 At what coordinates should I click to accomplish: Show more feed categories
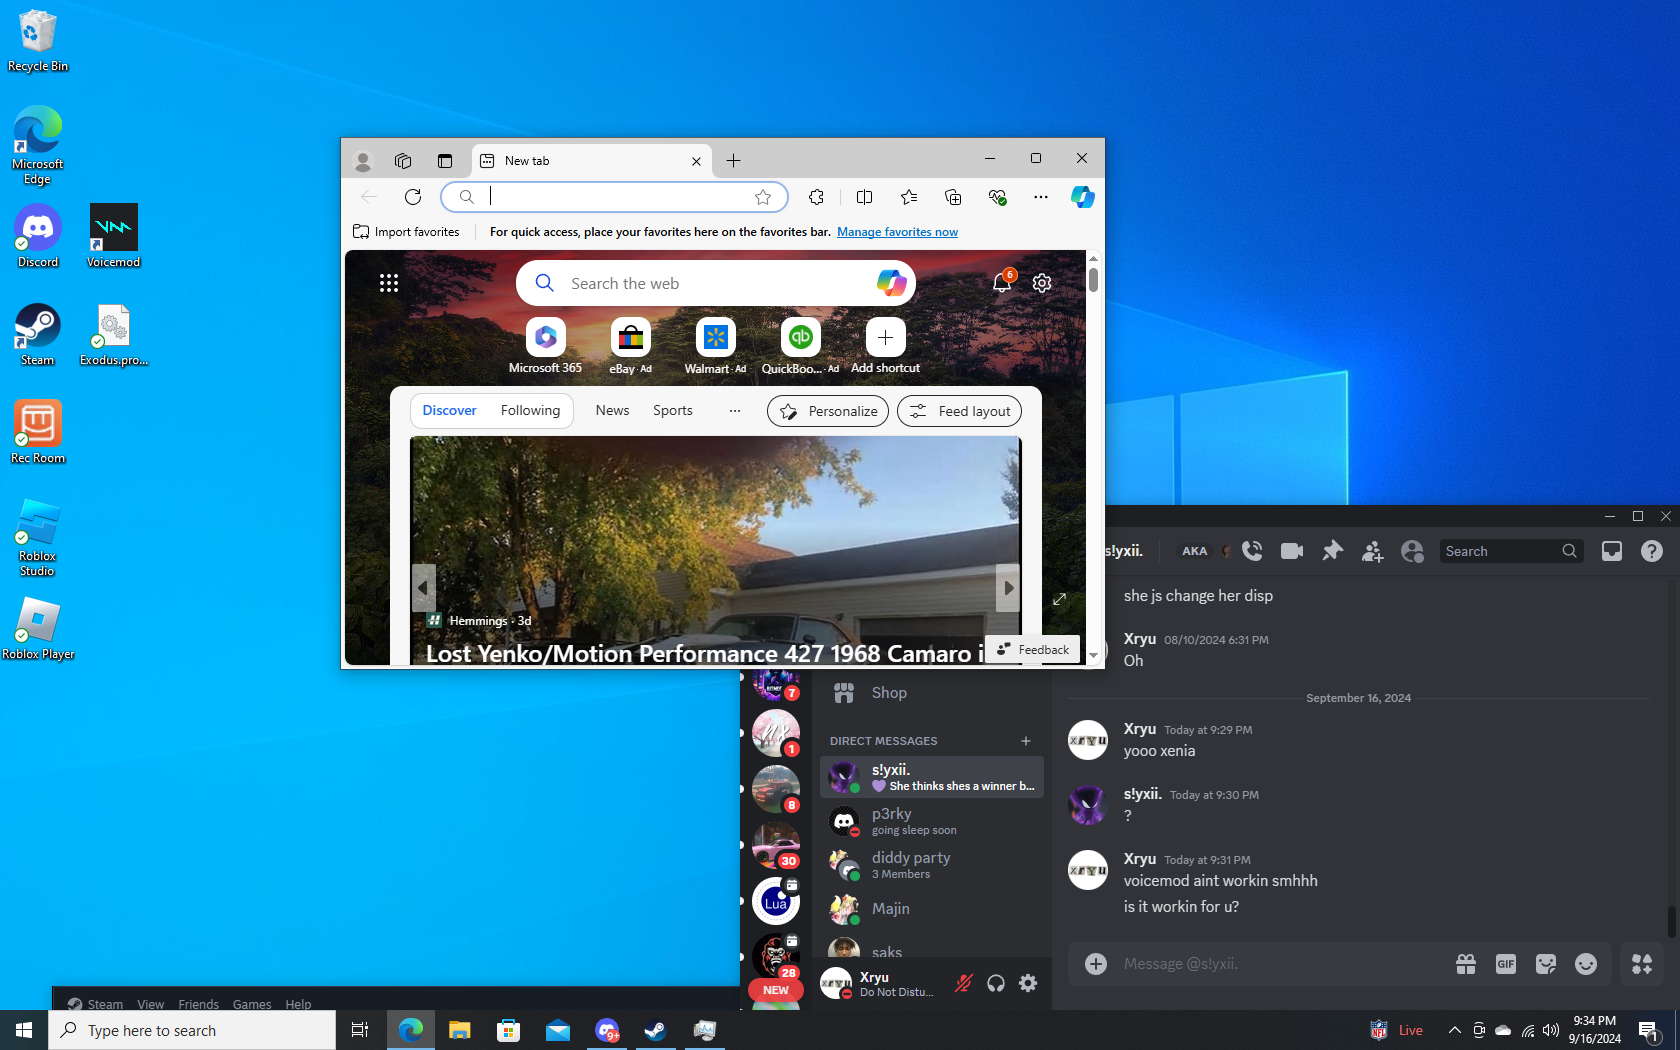point(735,411)
